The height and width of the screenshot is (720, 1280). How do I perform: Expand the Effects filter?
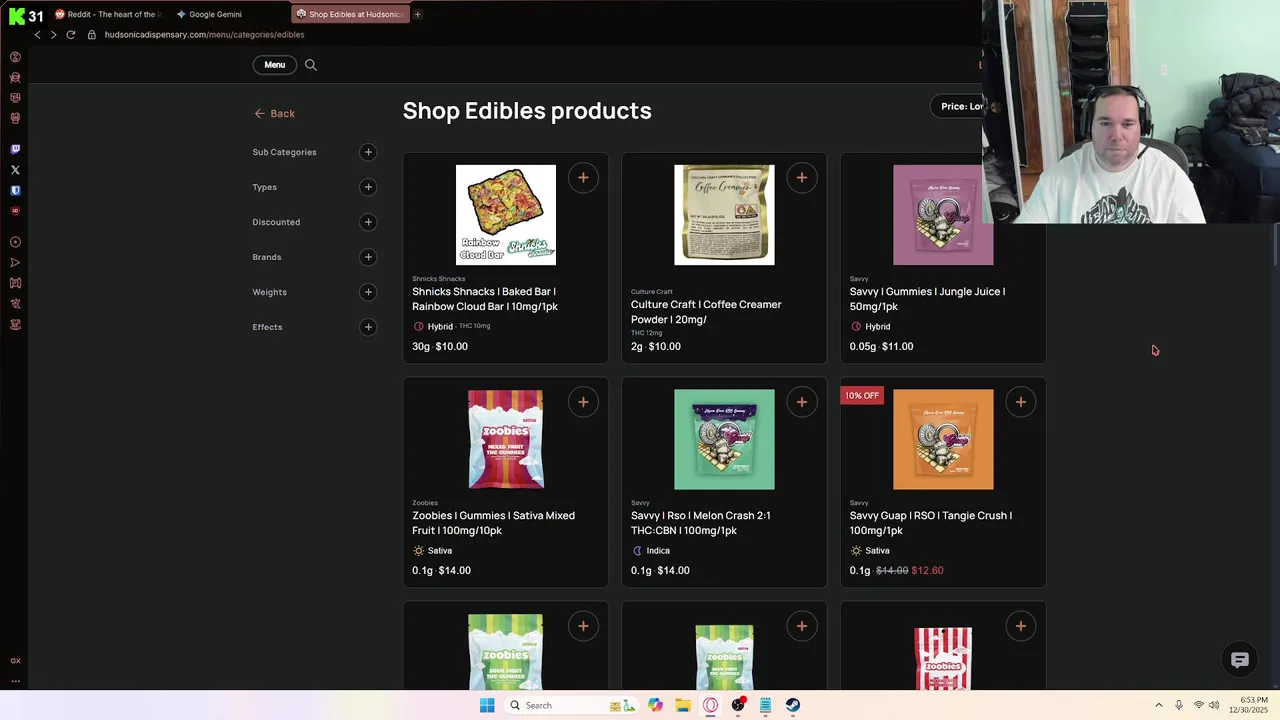point(368,327)
